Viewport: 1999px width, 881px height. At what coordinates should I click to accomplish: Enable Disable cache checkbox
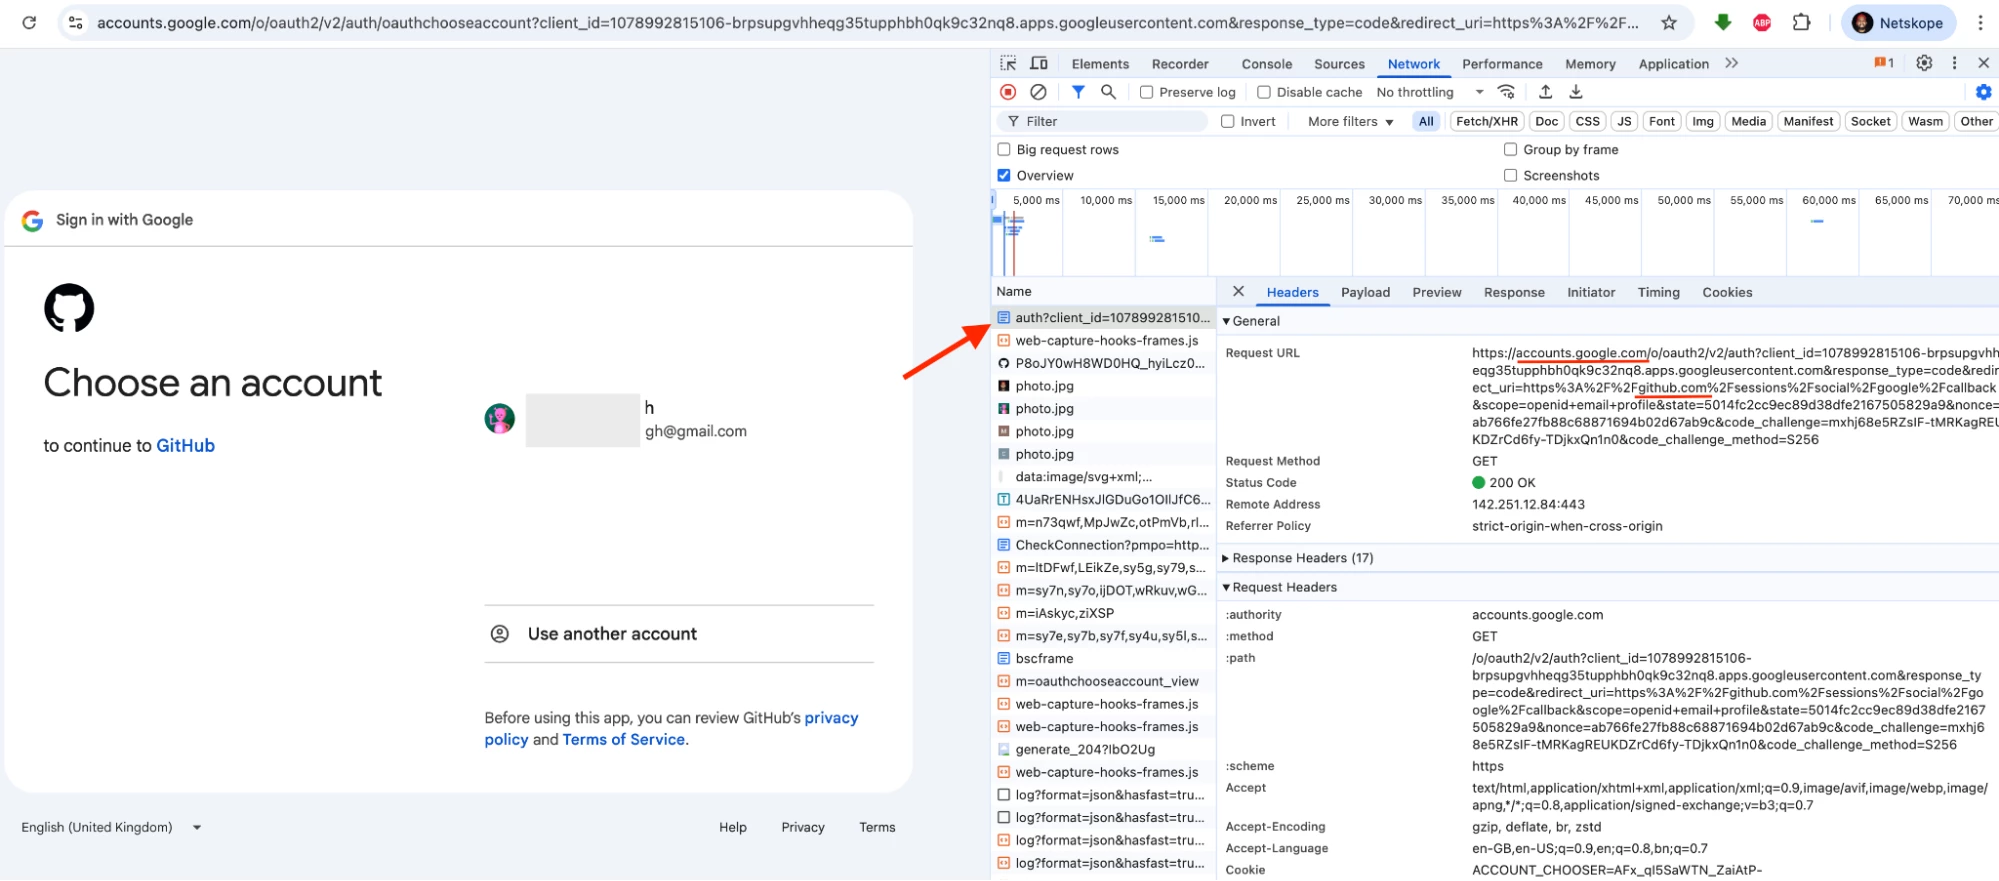coord(1264,92)
